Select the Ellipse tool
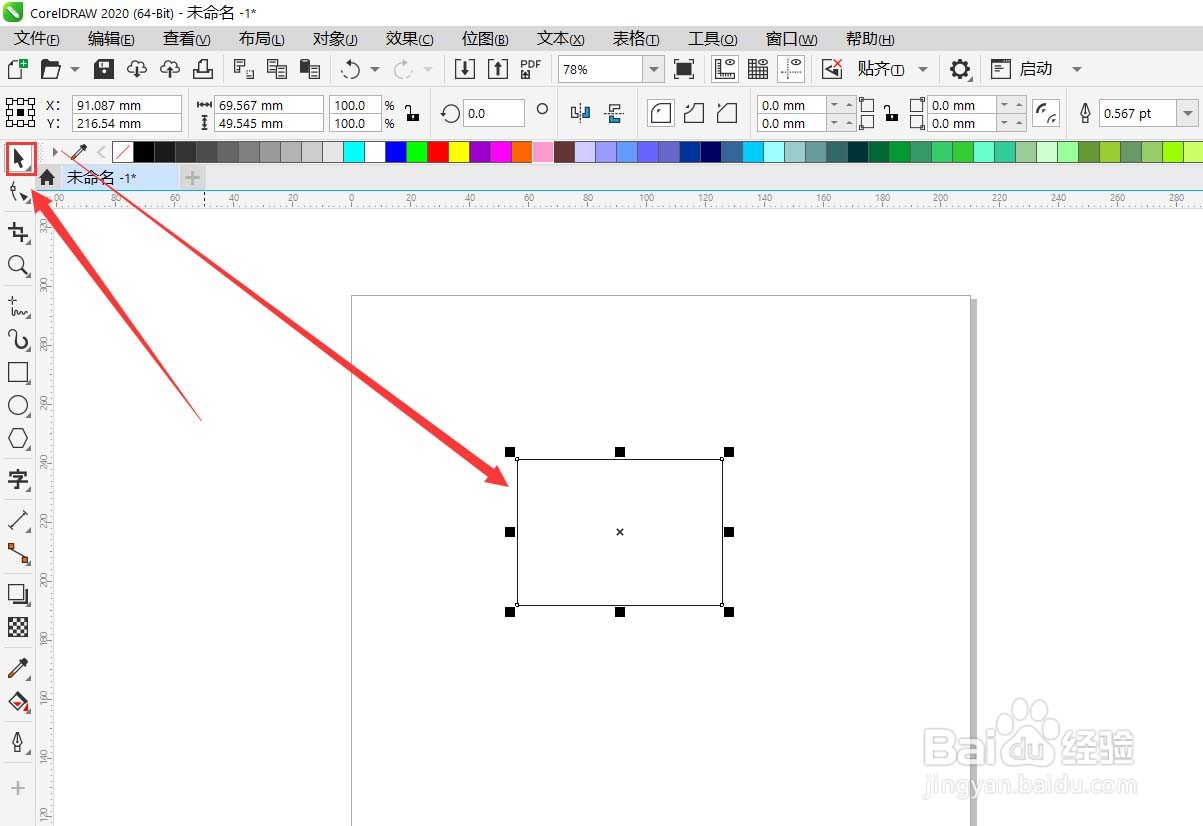The width and height of the screenshot is (1203, 826). pyautogui.click(x=18, y=405)
